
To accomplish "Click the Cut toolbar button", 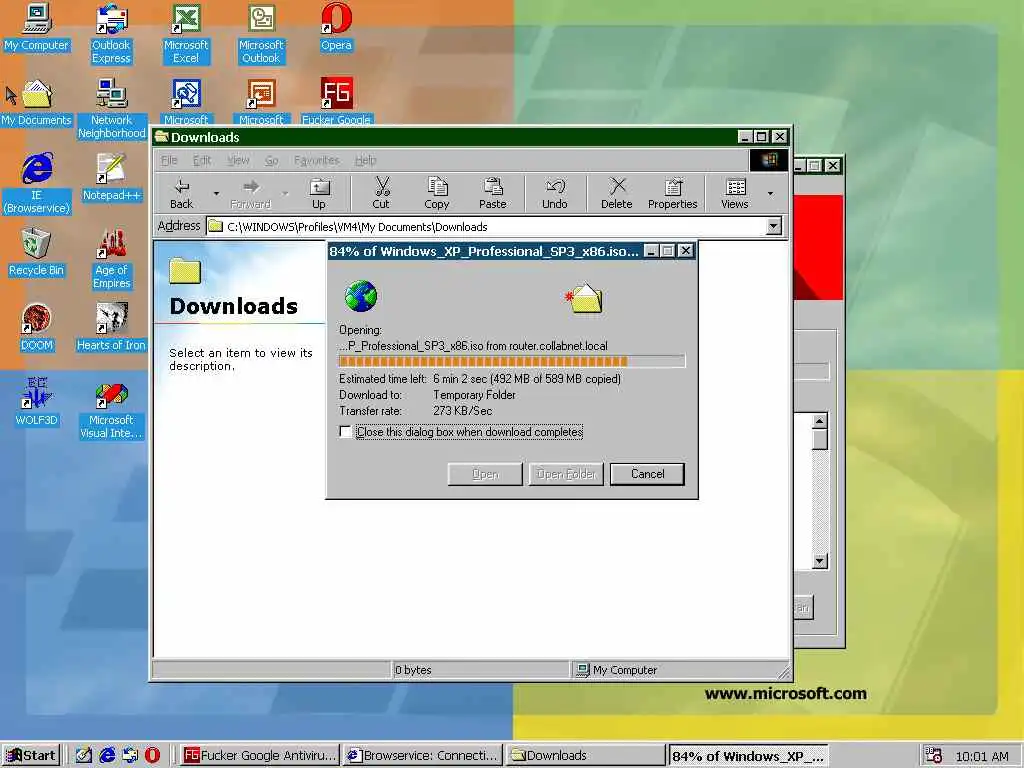I will [381, 193].
